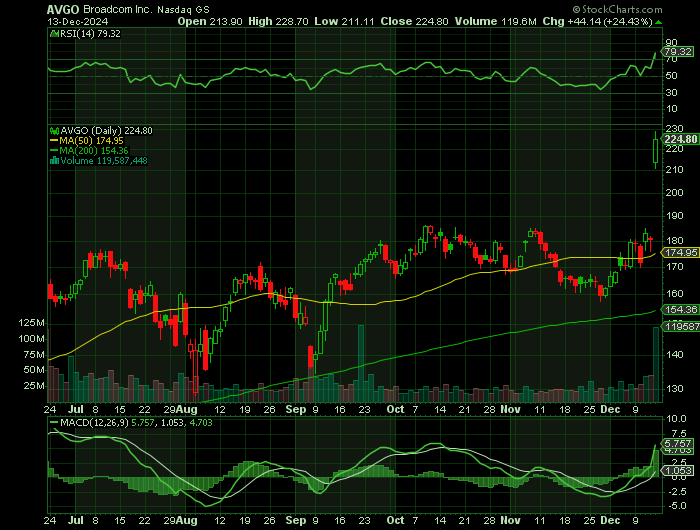Click the green up-arrow beside the change percent
This screenshot has width=700, height=530.
(659, 22)
